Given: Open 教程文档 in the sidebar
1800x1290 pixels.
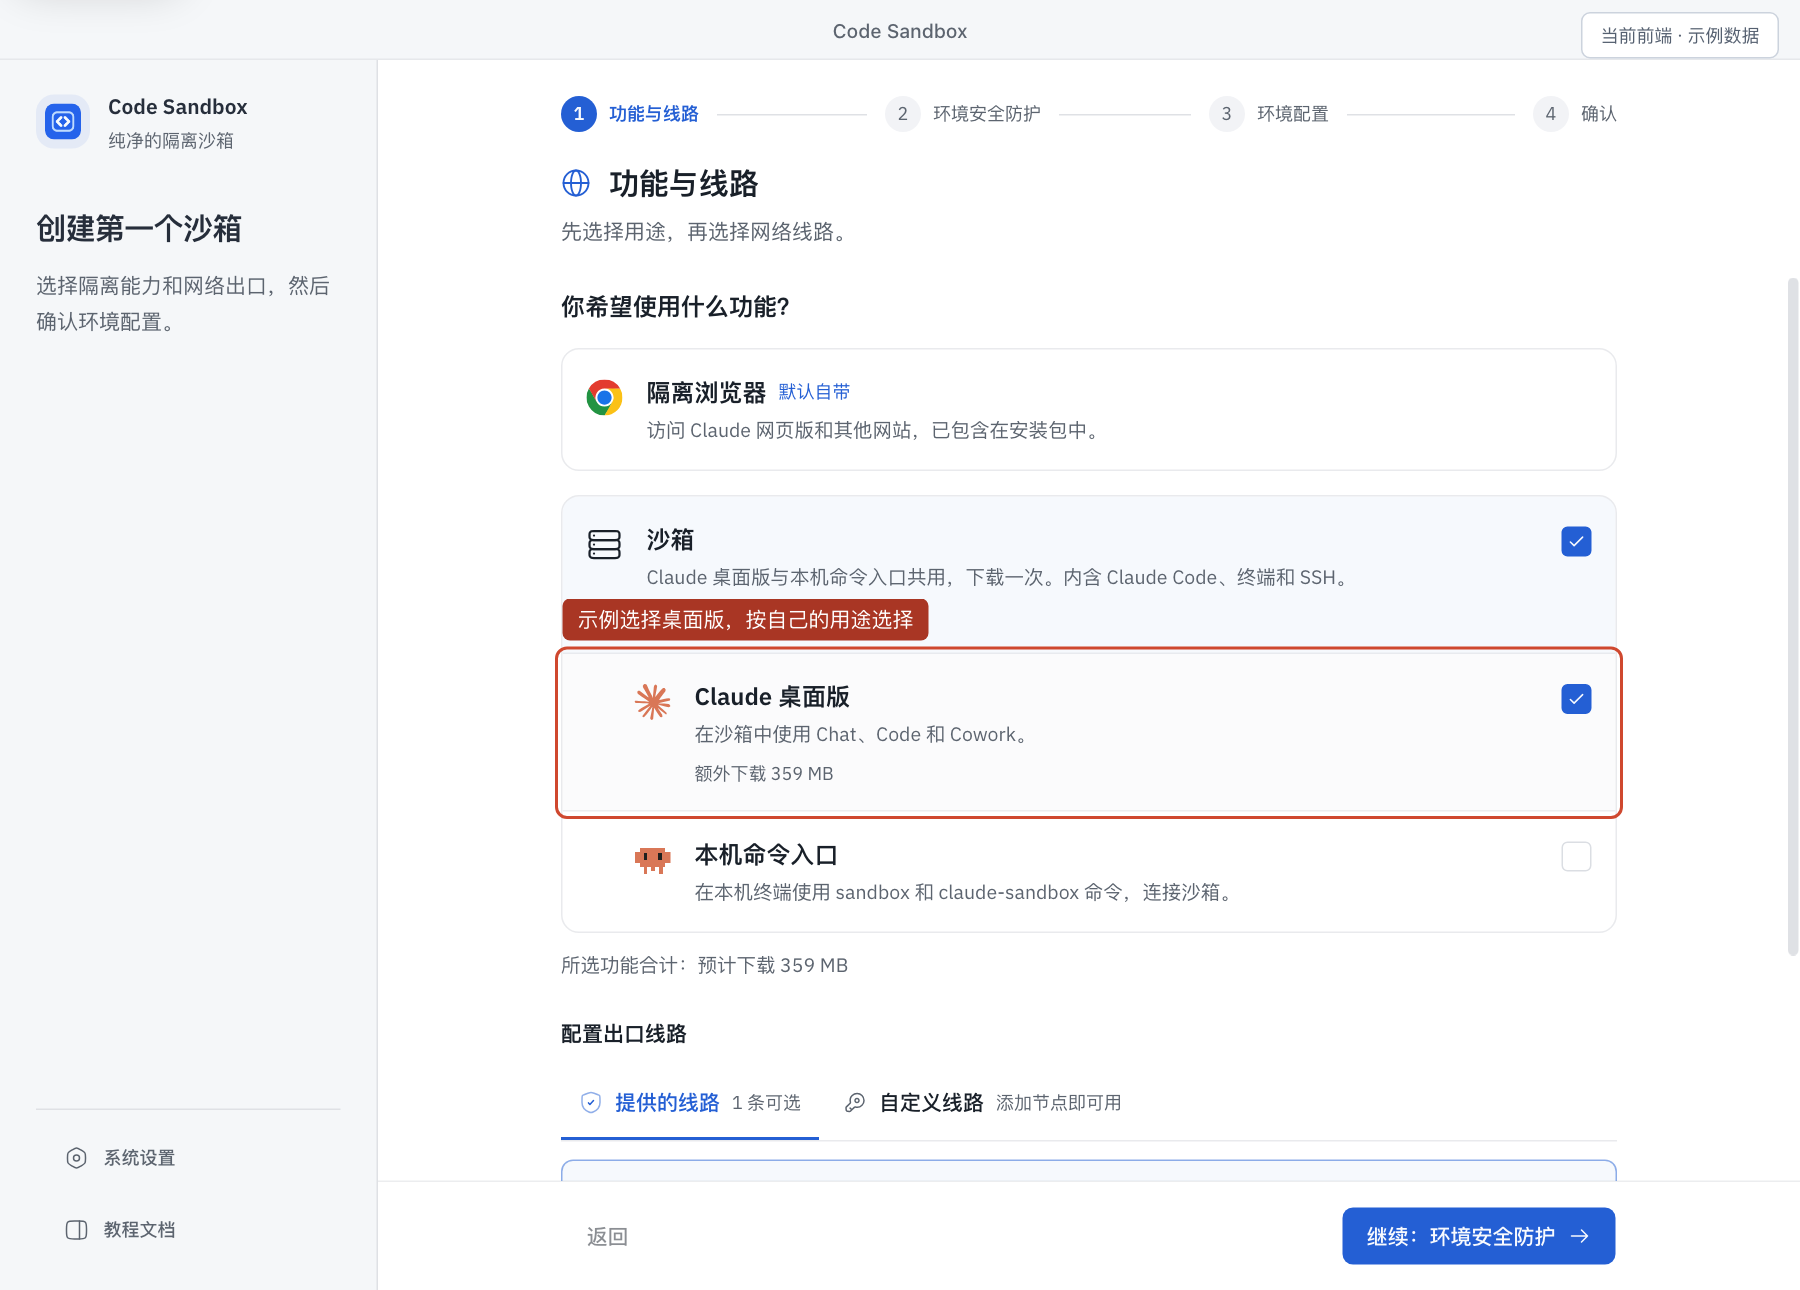Looking at the screenshot, I should click(x=188, y=1230).
